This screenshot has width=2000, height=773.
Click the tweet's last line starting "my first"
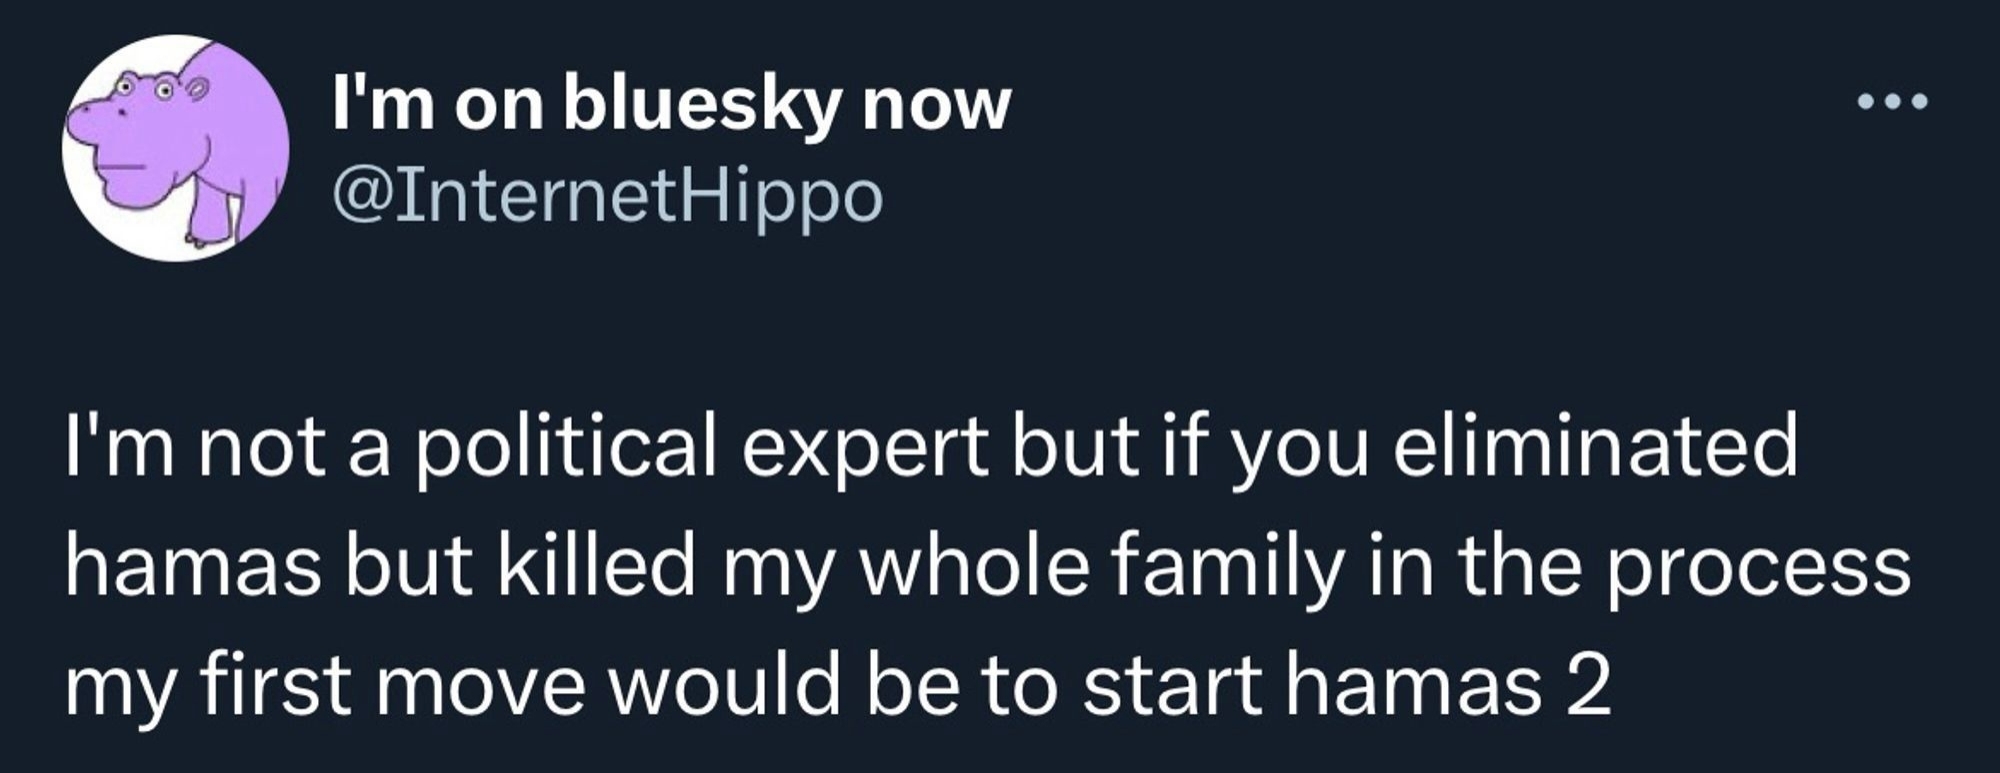[x=838, y=688]
